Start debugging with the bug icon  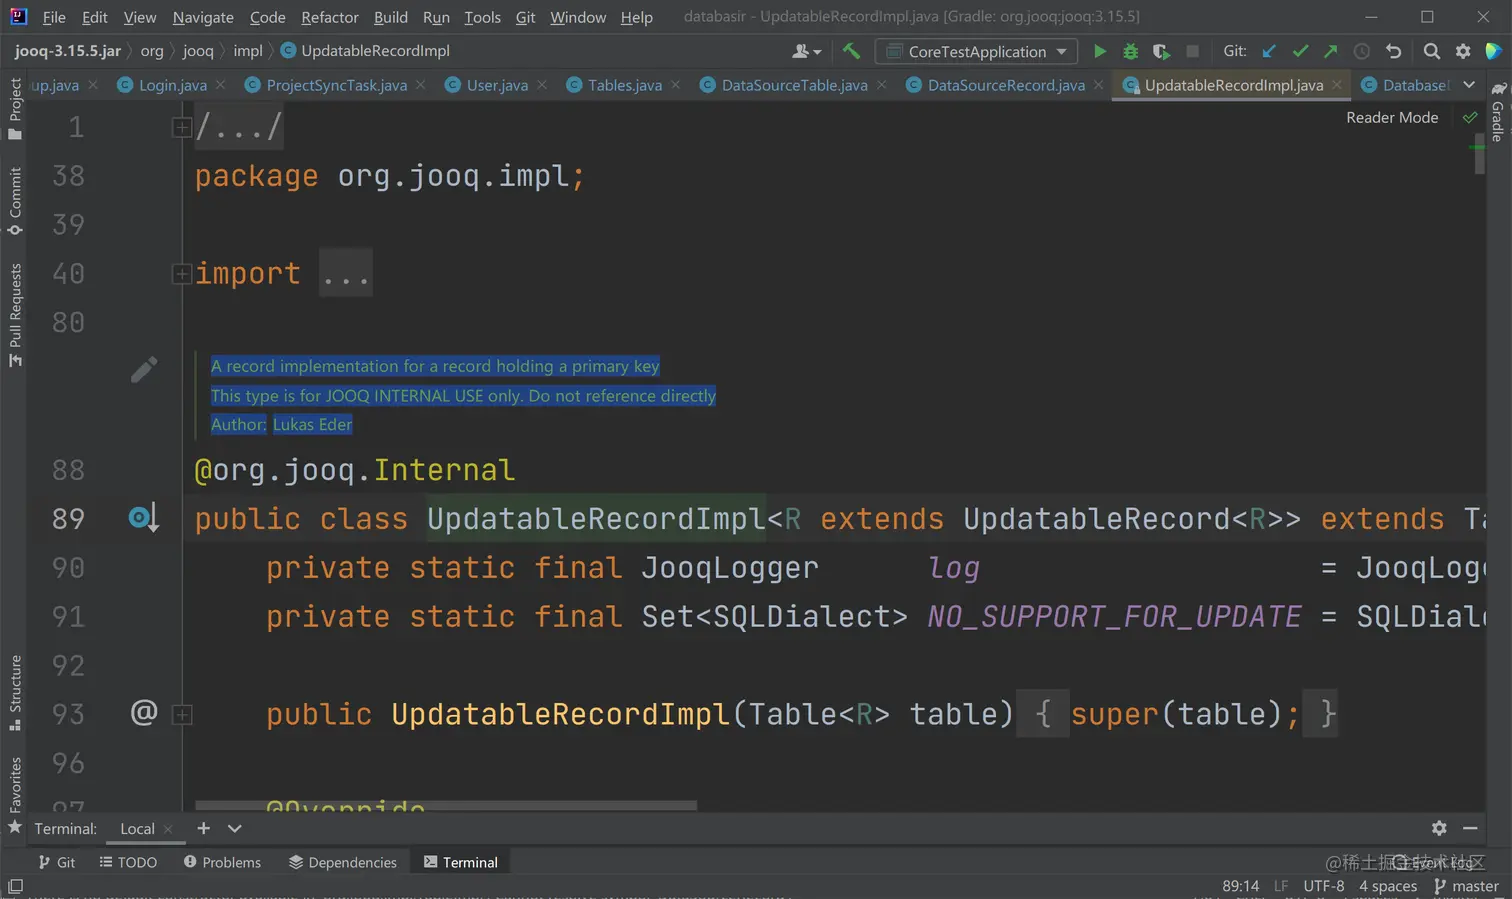1130,51
